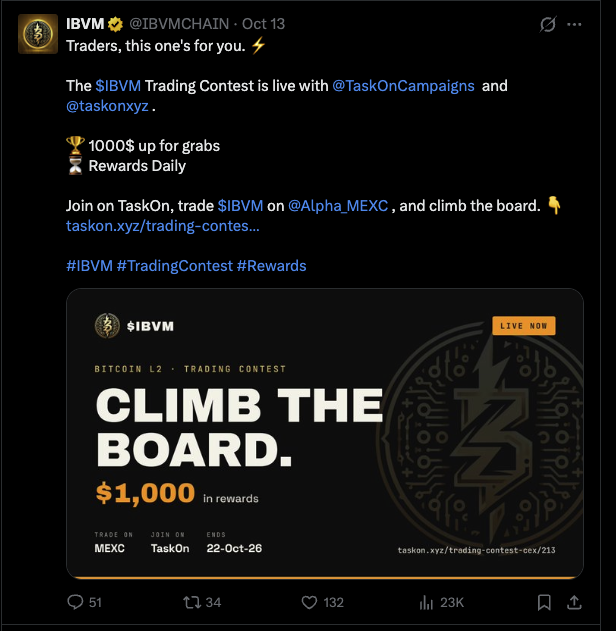The height and width of the screenshot is (631, 616).
Task: Open post analytics via the views icon
Action: [x=426, y=602]
